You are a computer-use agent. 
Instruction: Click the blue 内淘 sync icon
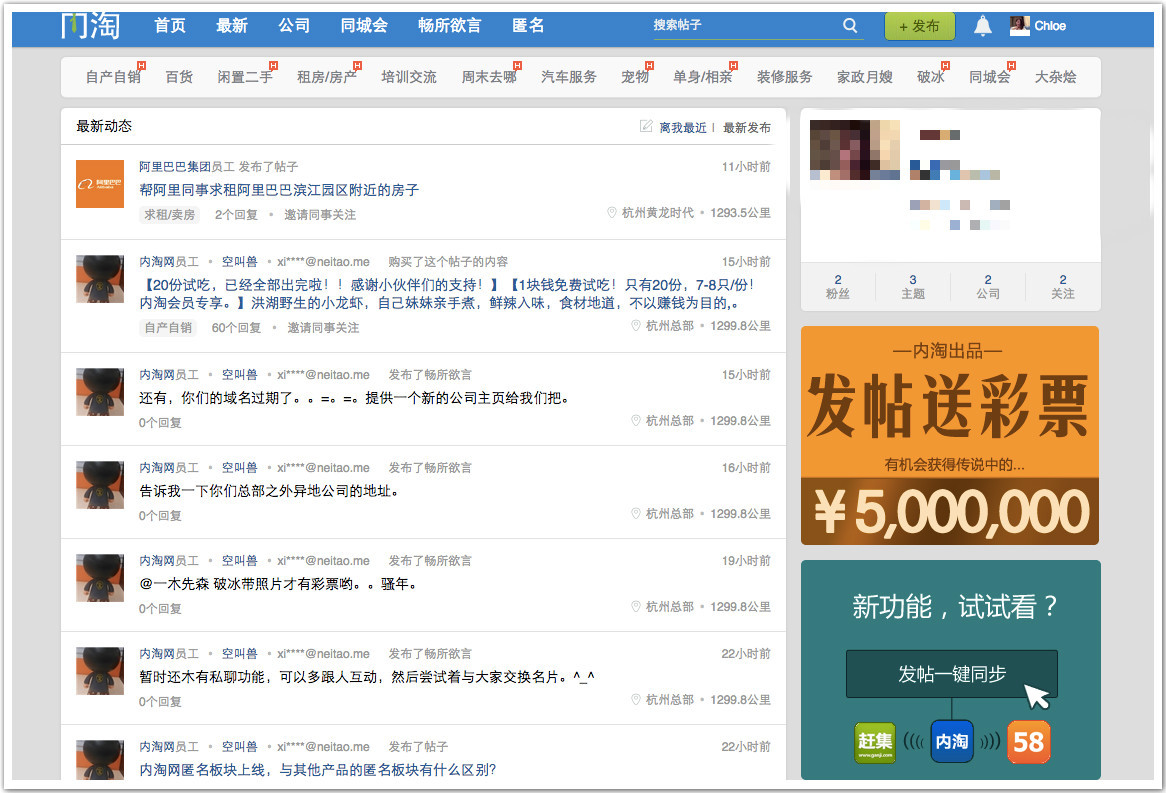[951, 742]
